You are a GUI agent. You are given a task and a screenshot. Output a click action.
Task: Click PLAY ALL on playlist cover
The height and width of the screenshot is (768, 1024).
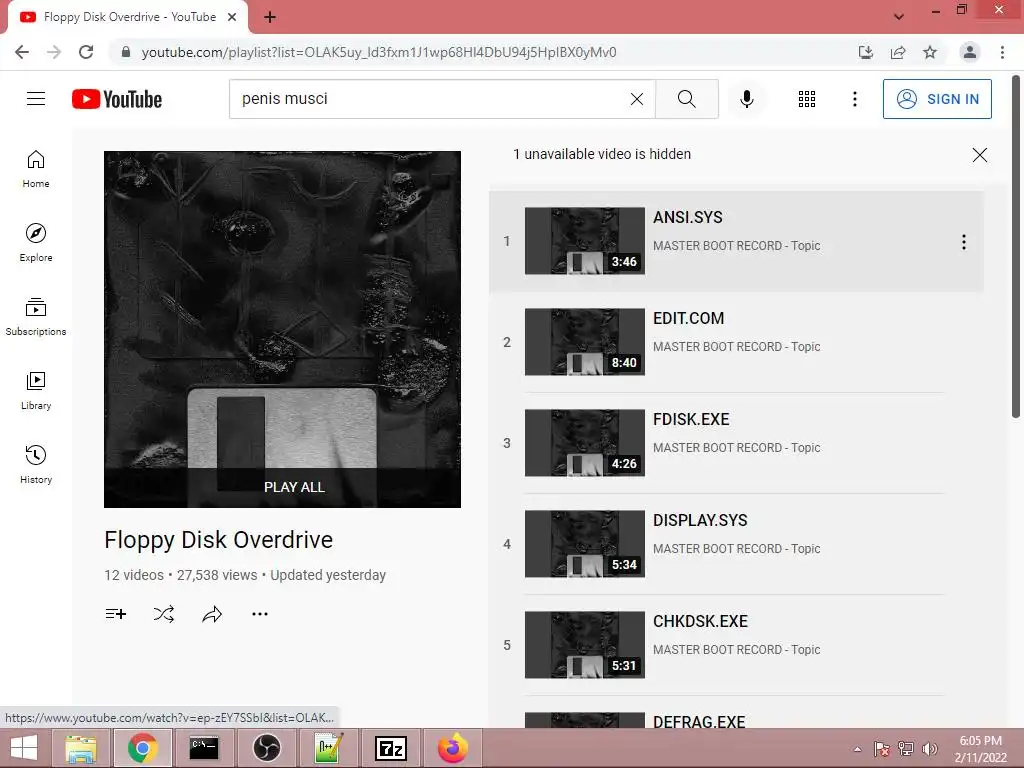coord(294,487)
